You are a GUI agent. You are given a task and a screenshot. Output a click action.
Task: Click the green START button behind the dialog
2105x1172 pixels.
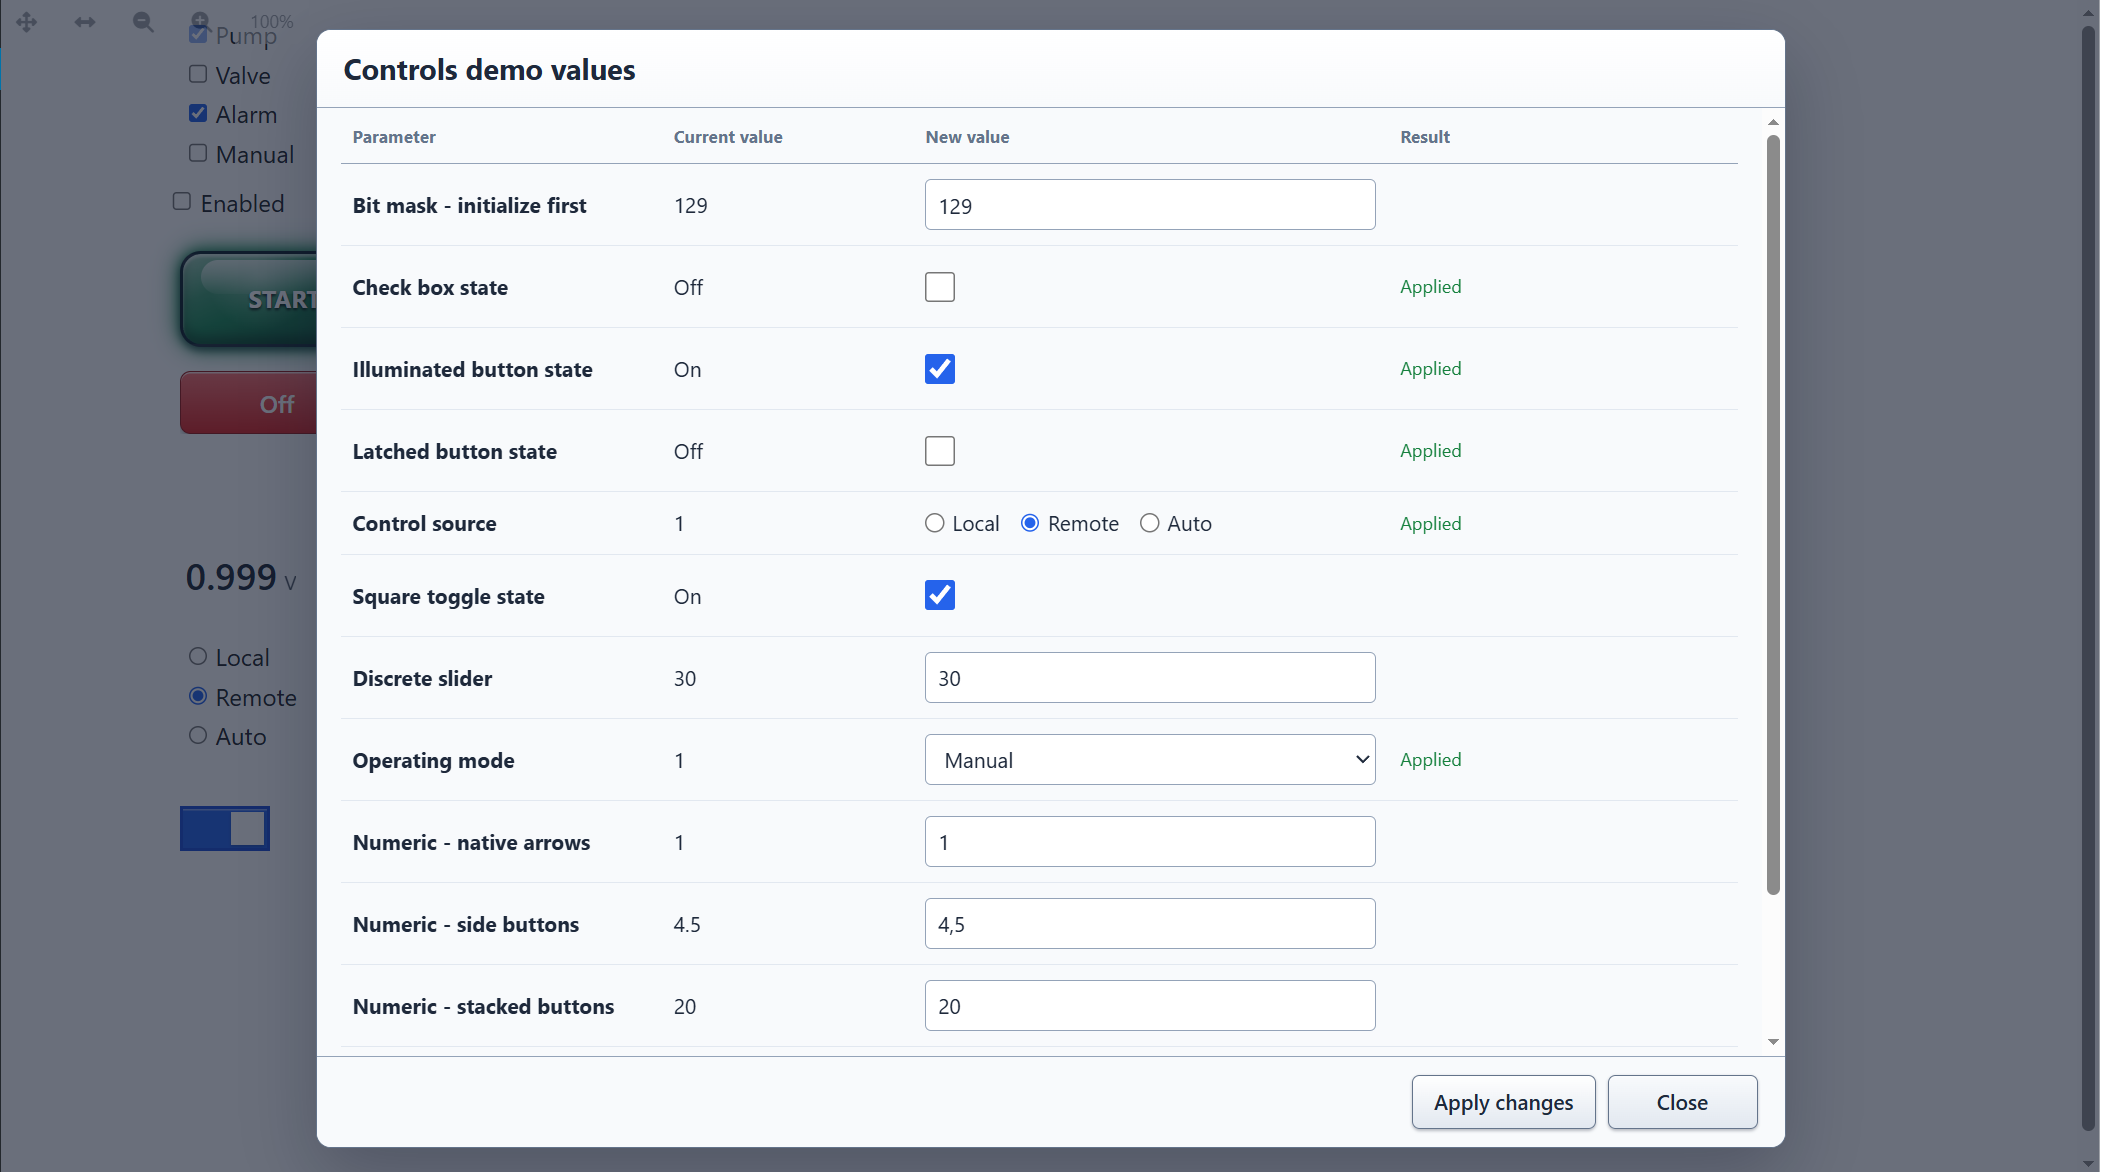(249, 299)
